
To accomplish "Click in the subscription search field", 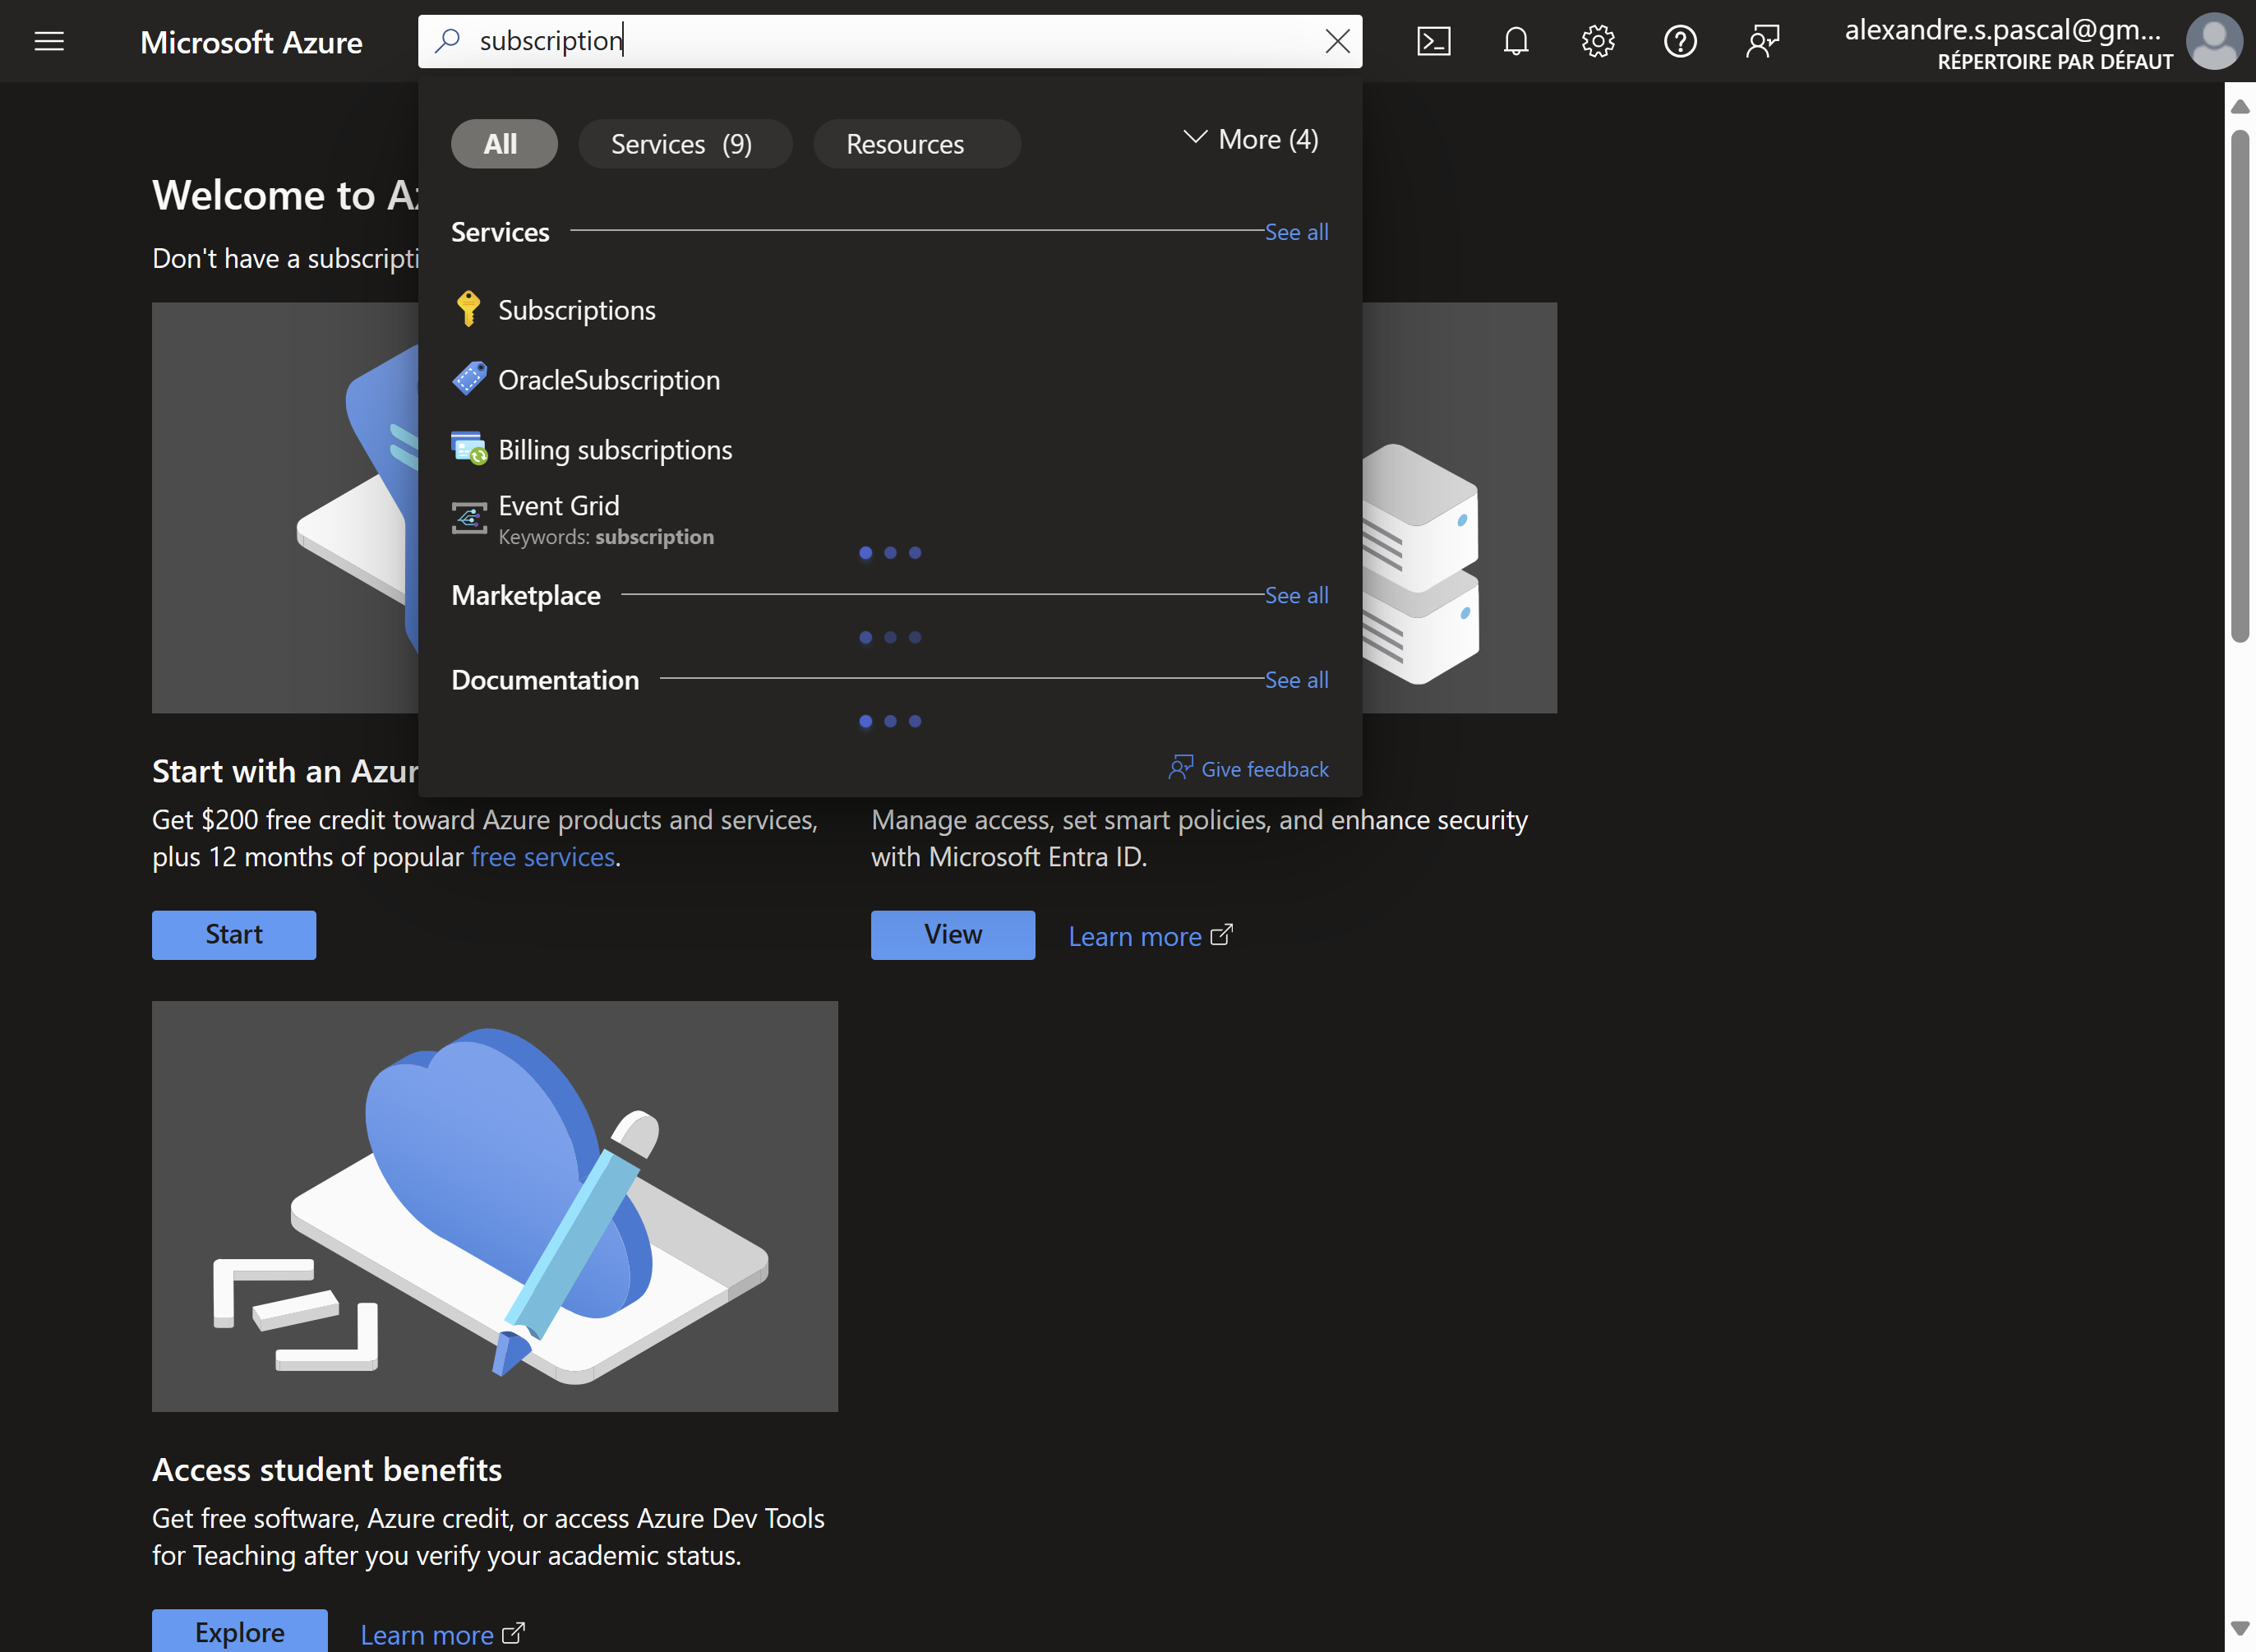I will pyautogui.click(x=890, y=41).
